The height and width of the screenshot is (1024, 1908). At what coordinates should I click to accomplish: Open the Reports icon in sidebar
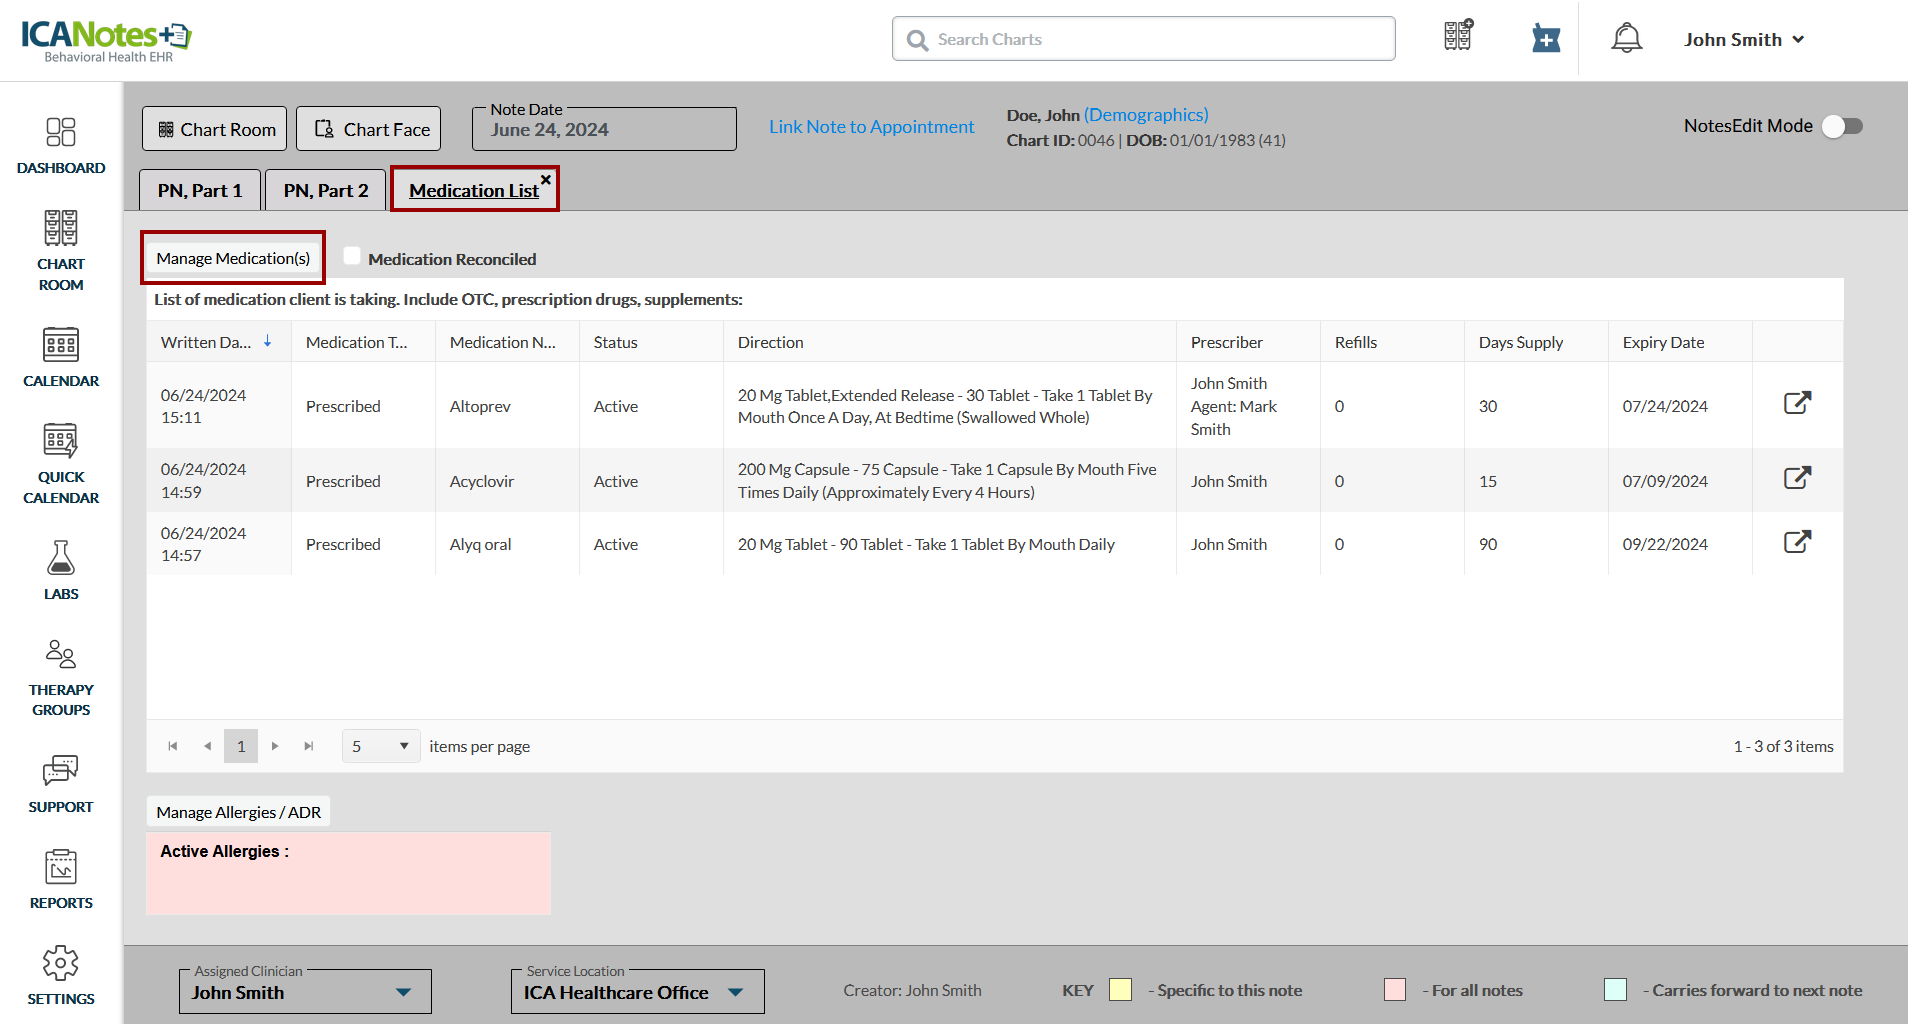pyautogui.click(x=61, y=867)
